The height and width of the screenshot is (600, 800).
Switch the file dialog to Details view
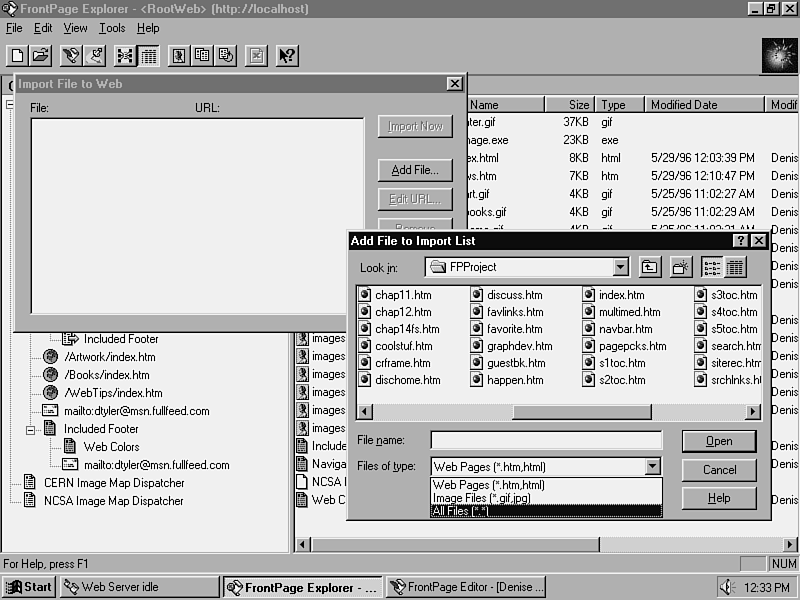pyautogui.click(x=736, y=267)
